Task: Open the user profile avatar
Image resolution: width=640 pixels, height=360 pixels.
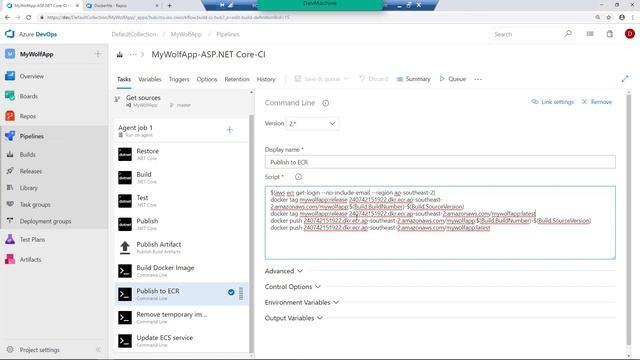Action: pos(629,34)
